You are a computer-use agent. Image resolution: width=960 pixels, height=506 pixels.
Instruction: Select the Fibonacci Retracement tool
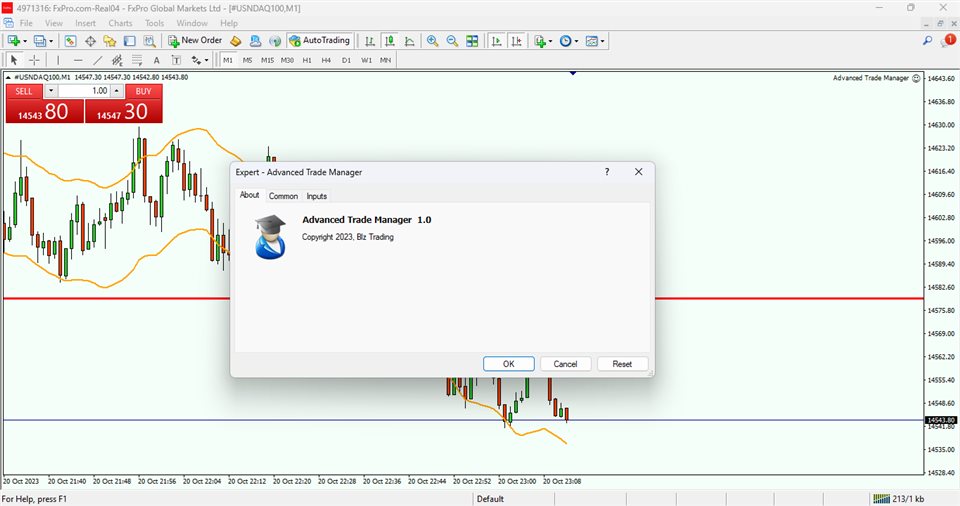(137, 60)
